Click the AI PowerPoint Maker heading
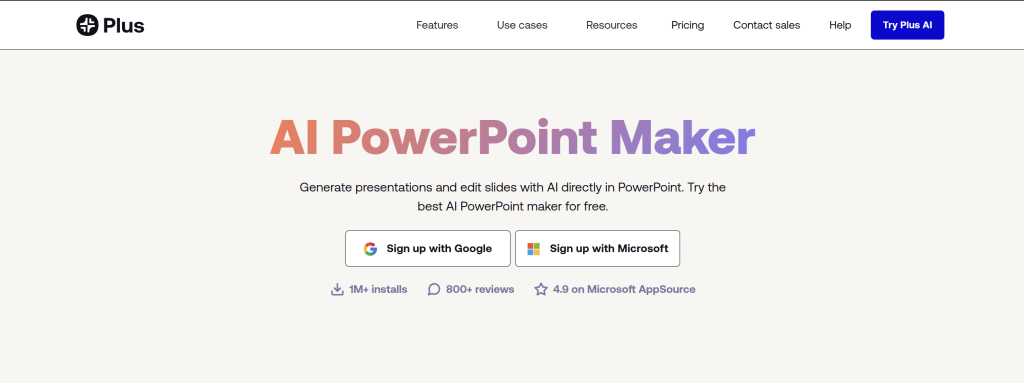 [x=513, y=137]
